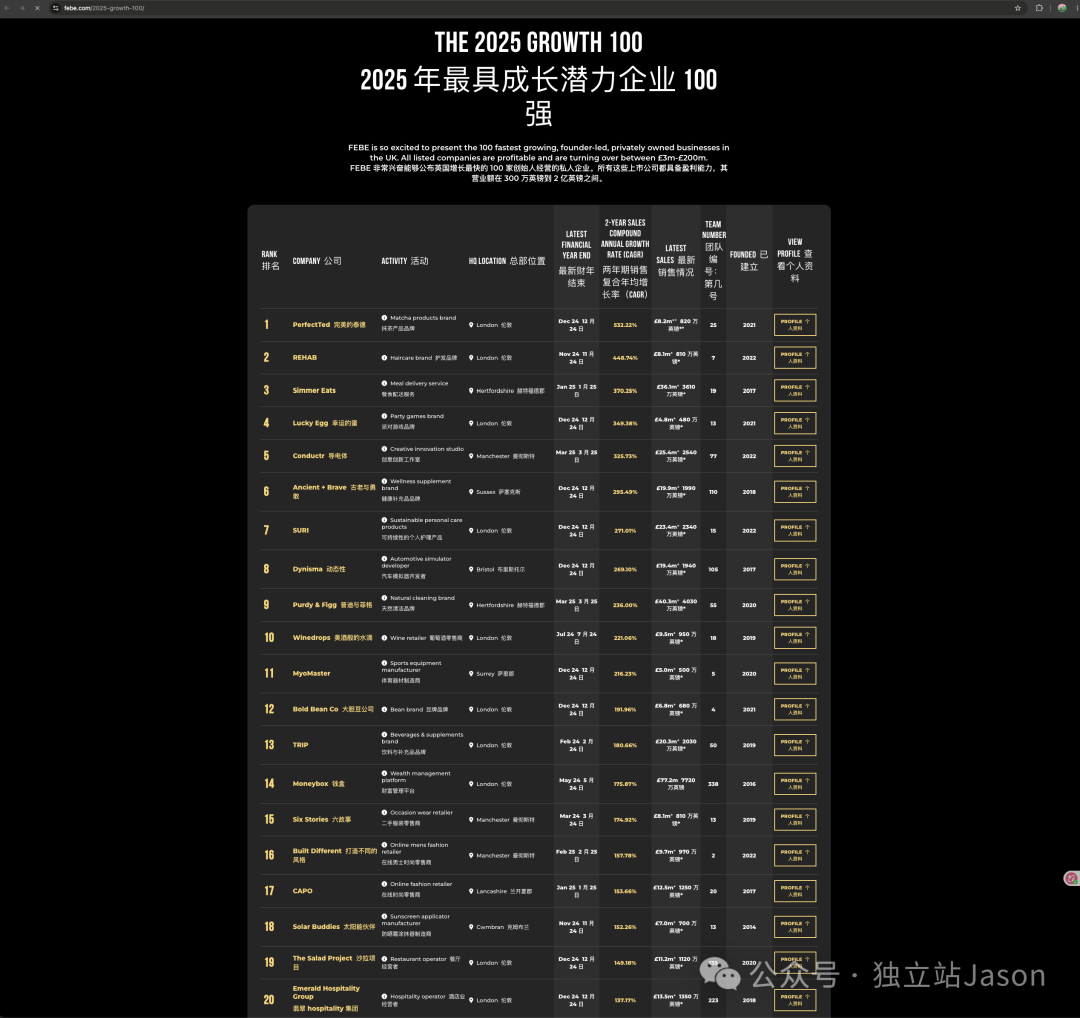Screen dimensions: 1080x1018
Task: Click the Rank column header
Action: point(270,260)
